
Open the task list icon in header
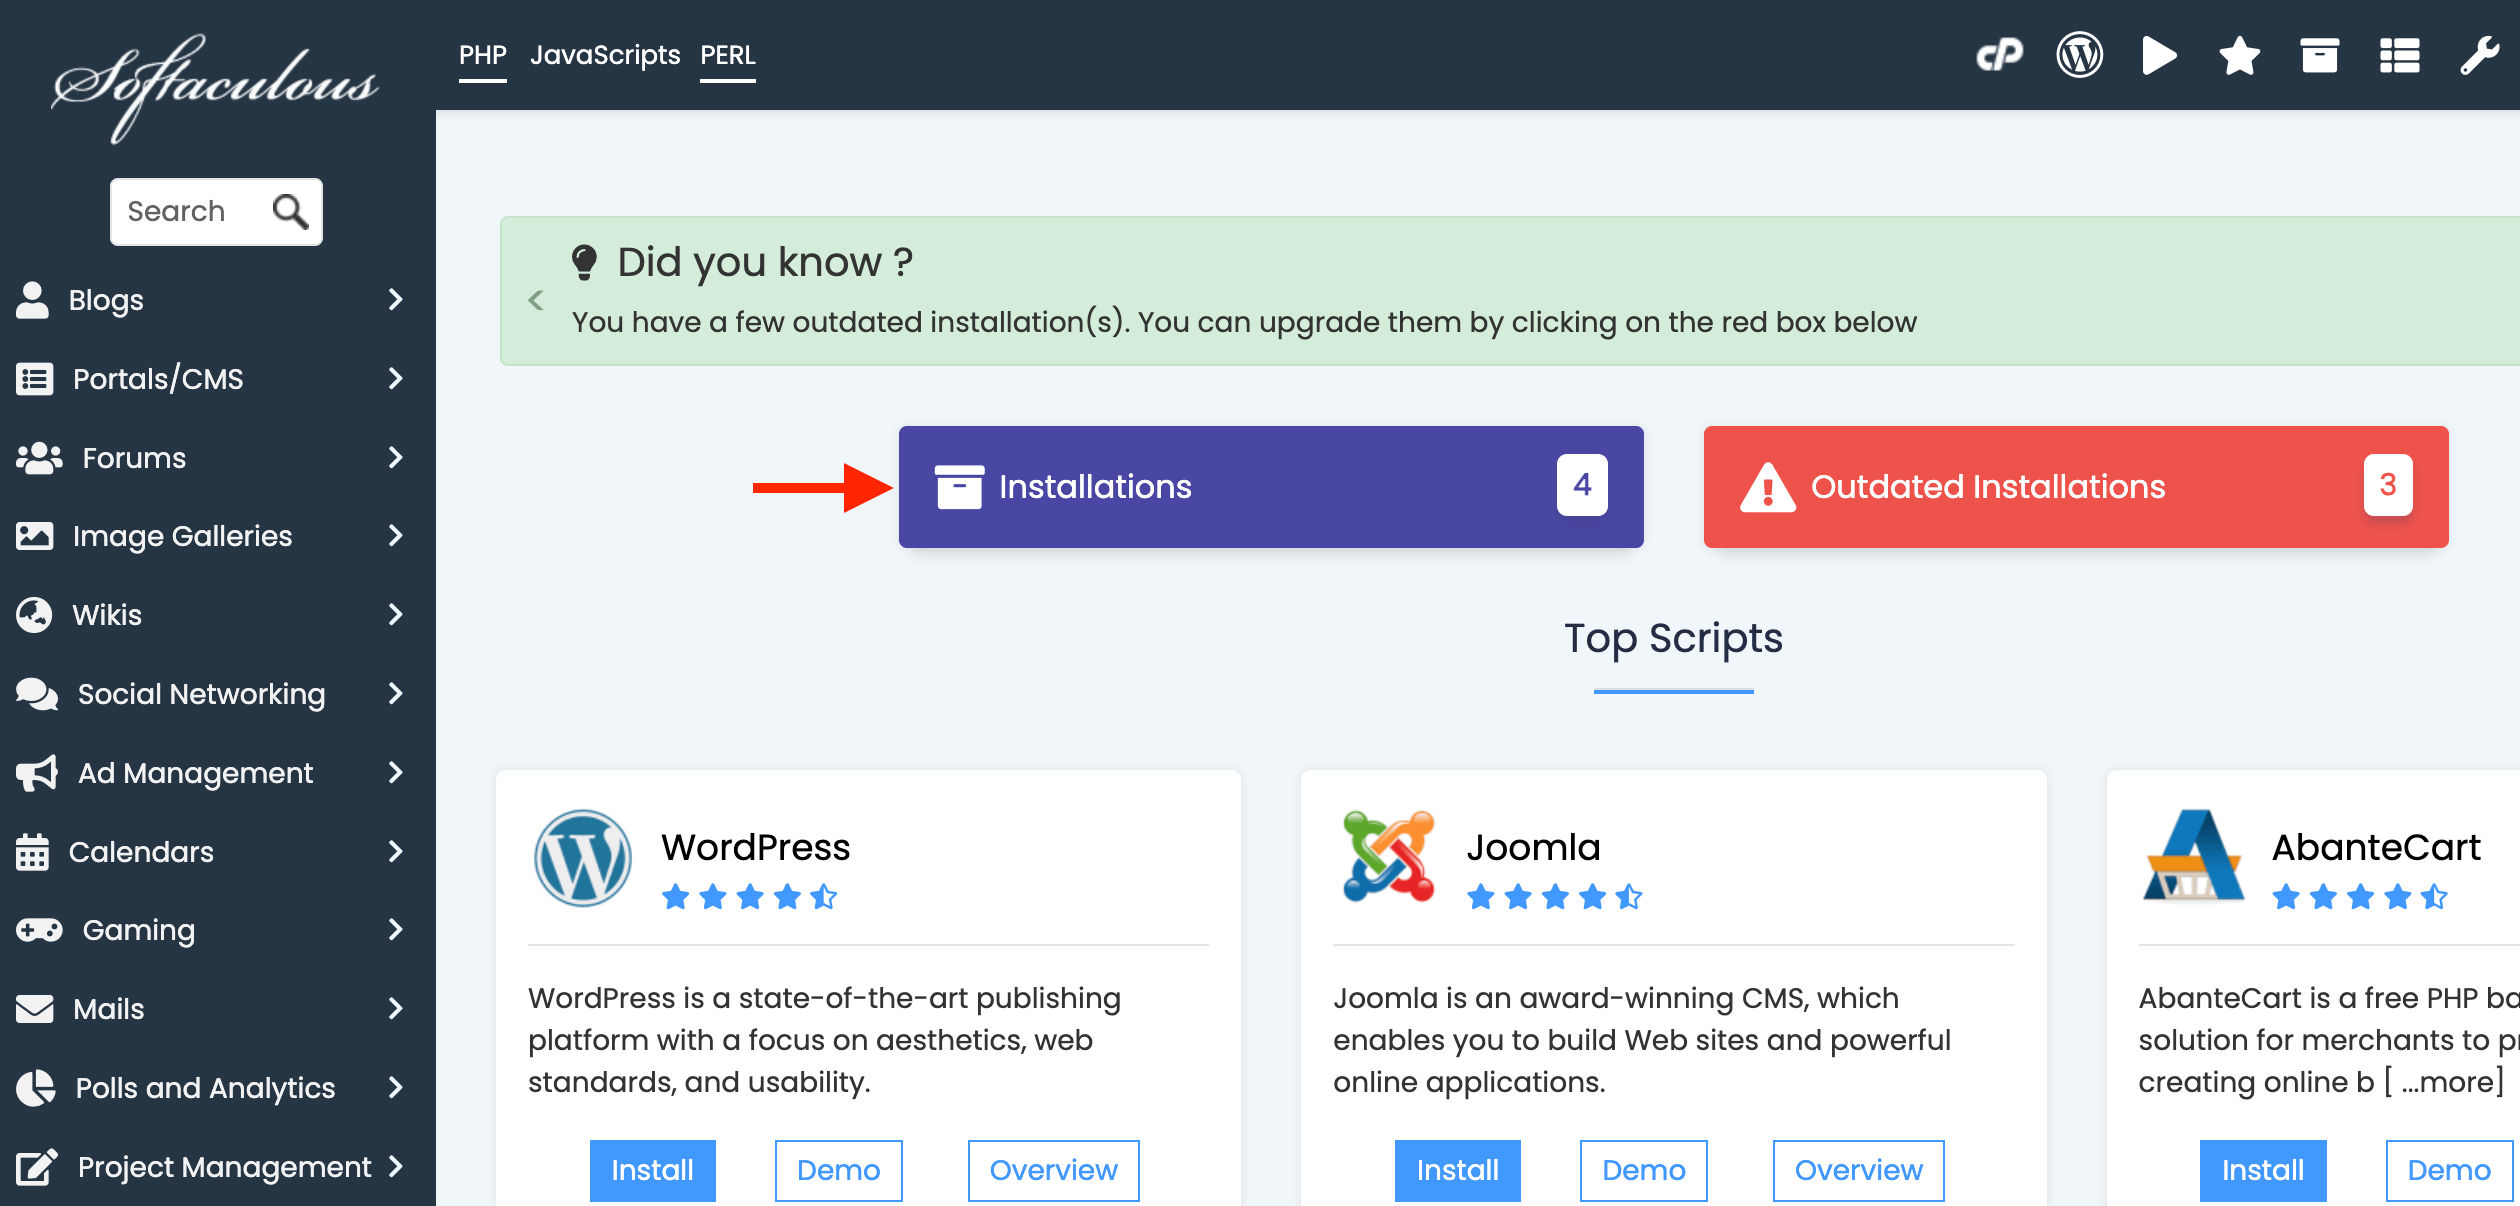point(2399,55)
